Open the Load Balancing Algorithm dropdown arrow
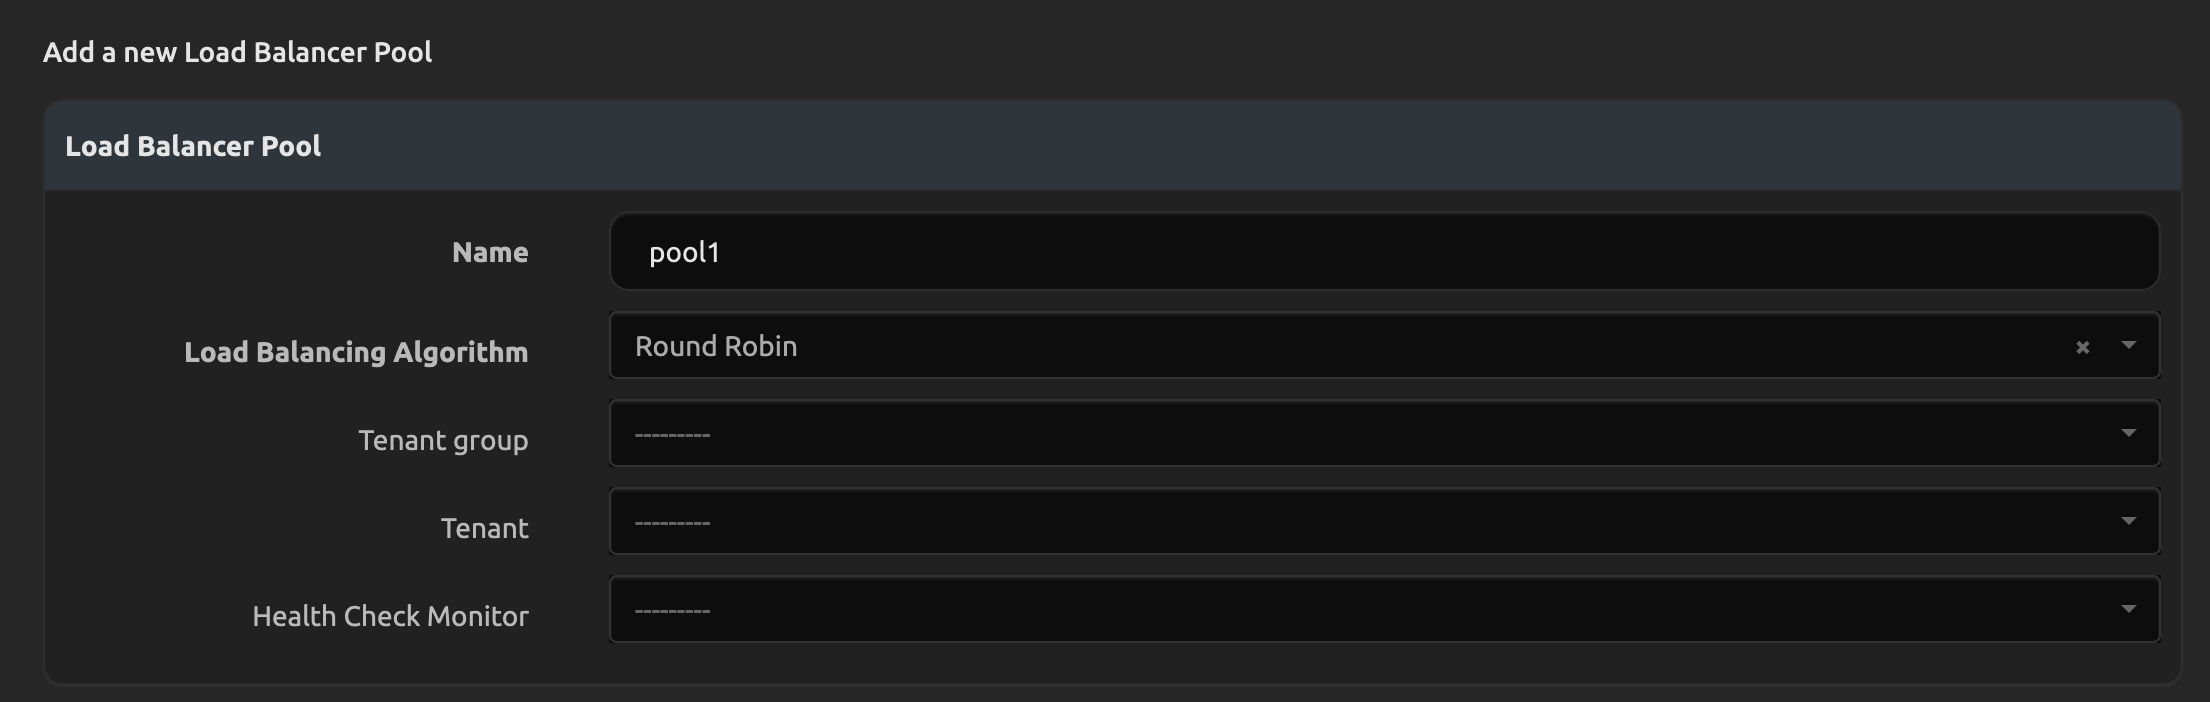 pos(2128,345)
